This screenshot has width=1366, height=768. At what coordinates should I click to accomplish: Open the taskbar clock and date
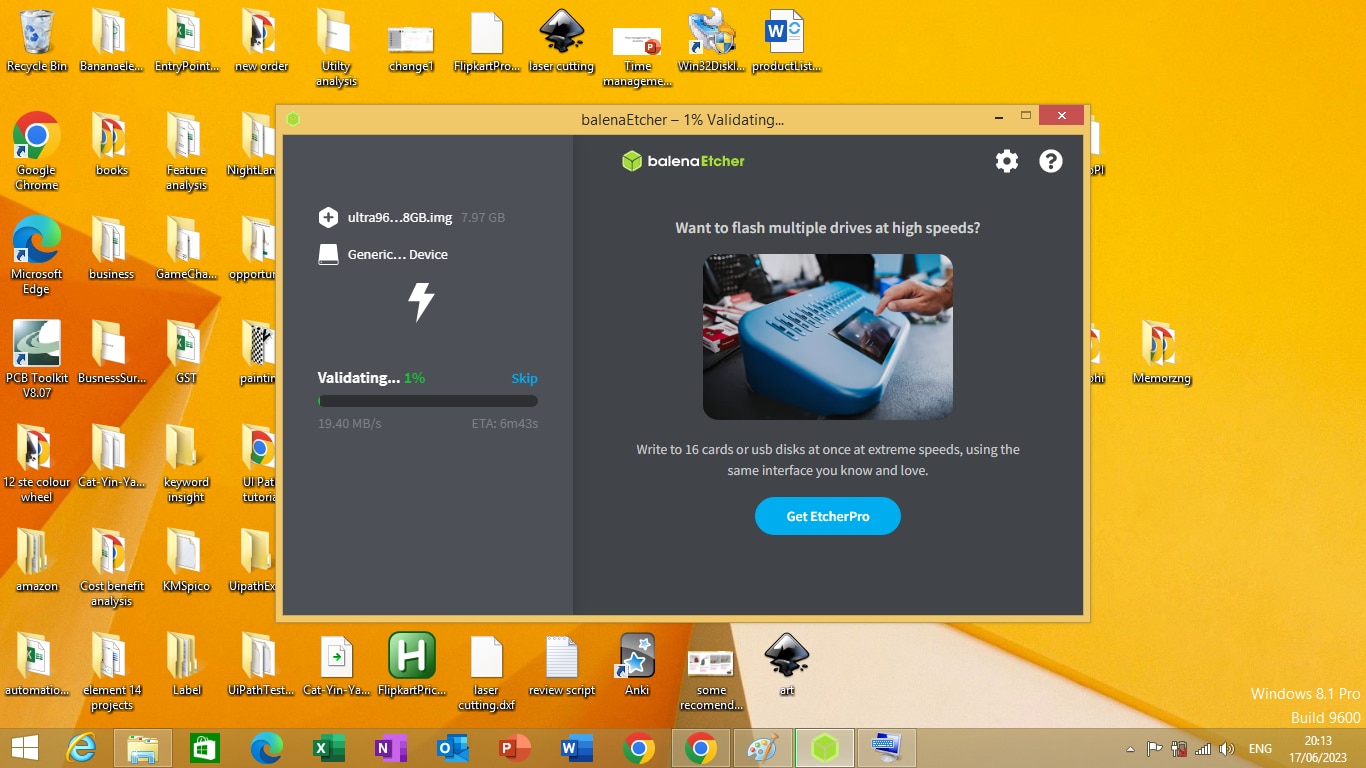tap(1318, 748)
